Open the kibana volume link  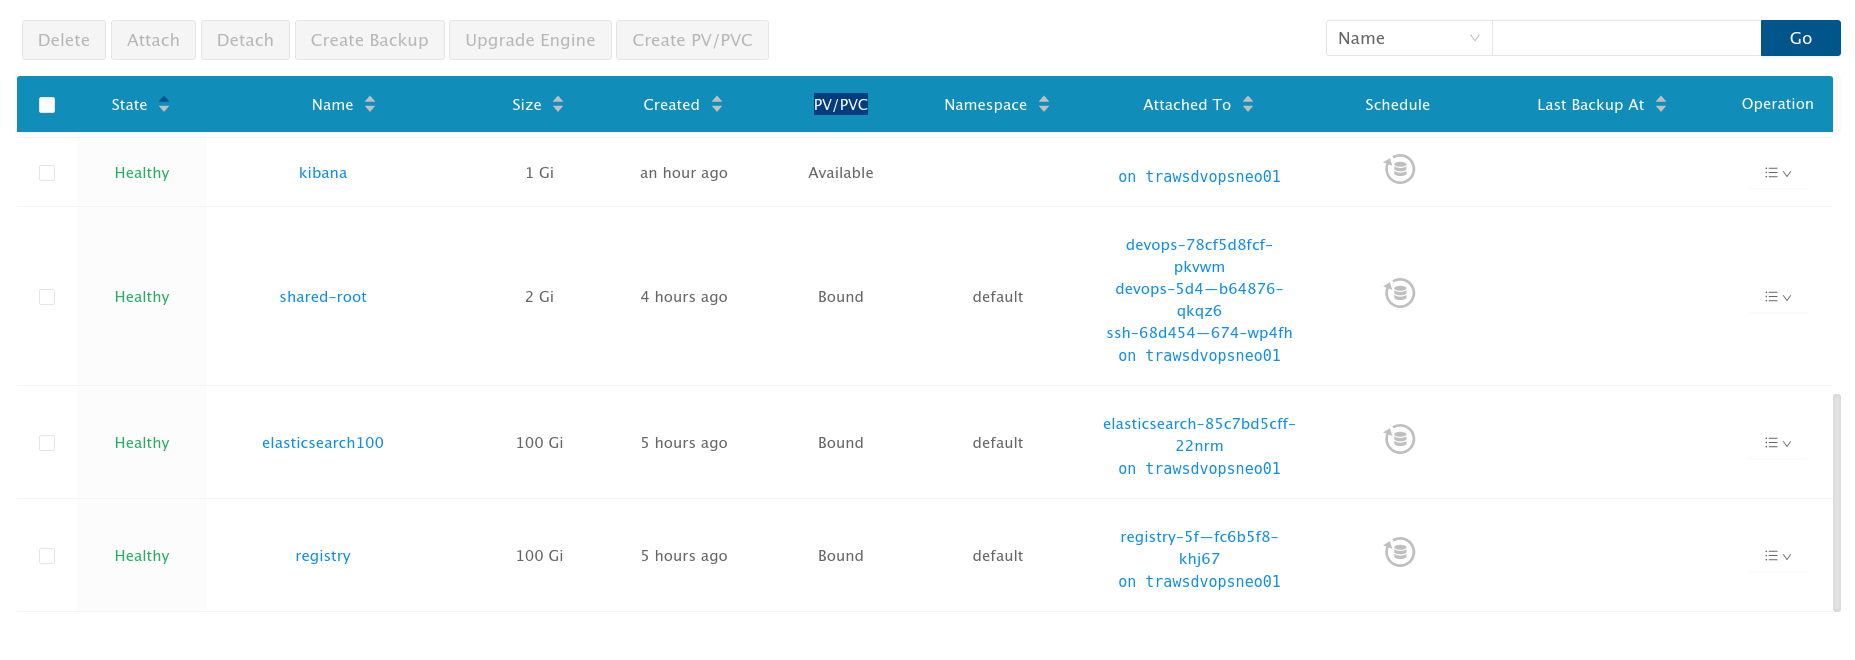click(323, 173)
